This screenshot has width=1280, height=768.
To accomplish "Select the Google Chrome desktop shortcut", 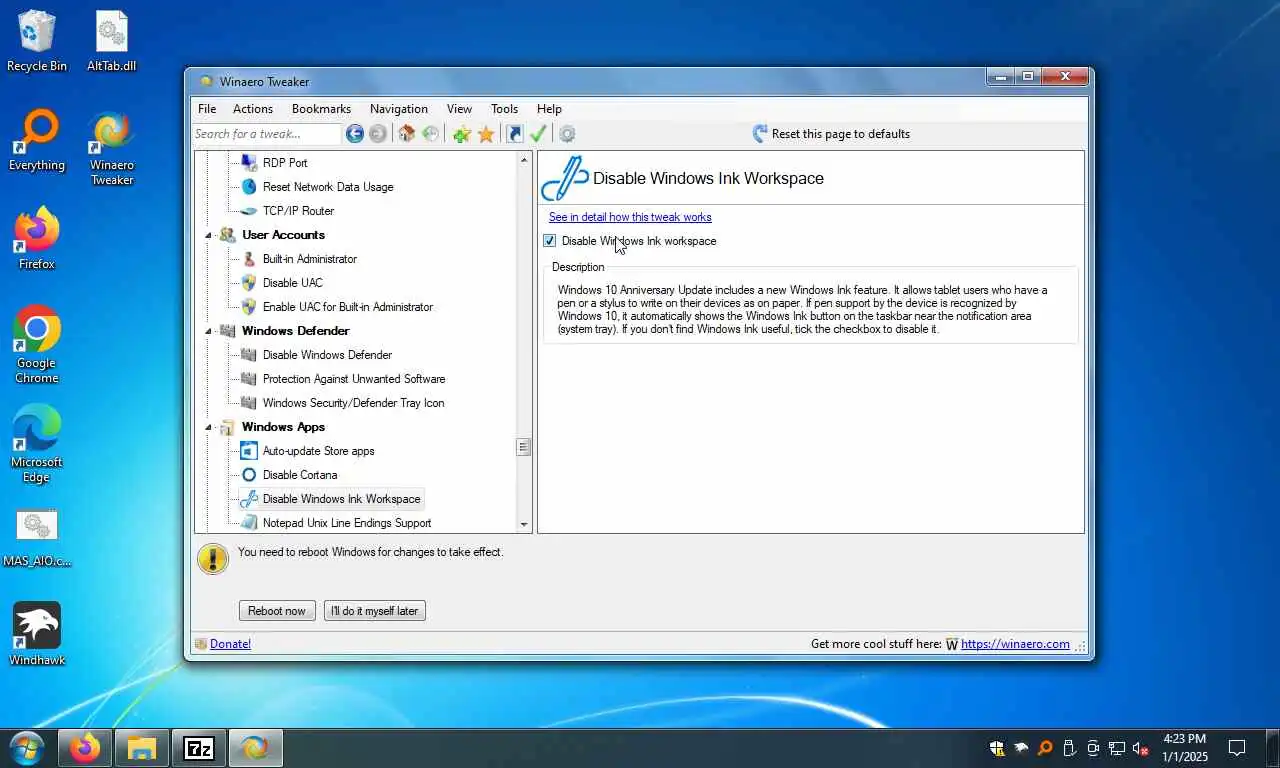I will tap(37, 345).
